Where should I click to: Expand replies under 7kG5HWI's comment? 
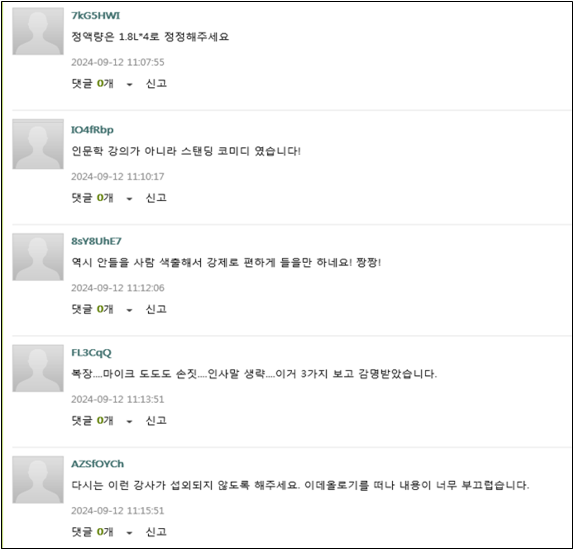point(102,84)
